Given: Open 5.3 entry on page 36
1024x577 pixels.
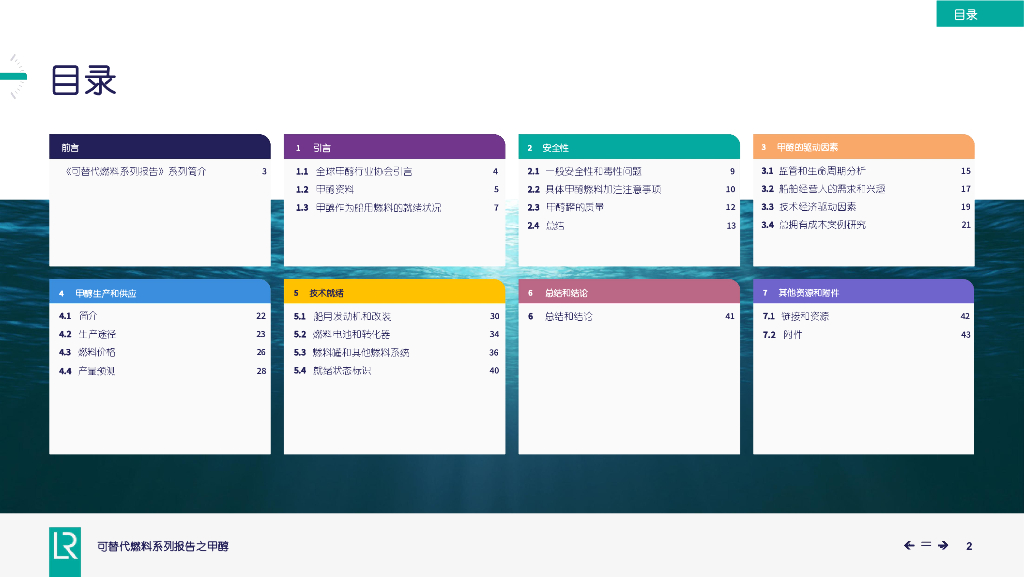Looking at the screenshot, I should click(396, 352).
